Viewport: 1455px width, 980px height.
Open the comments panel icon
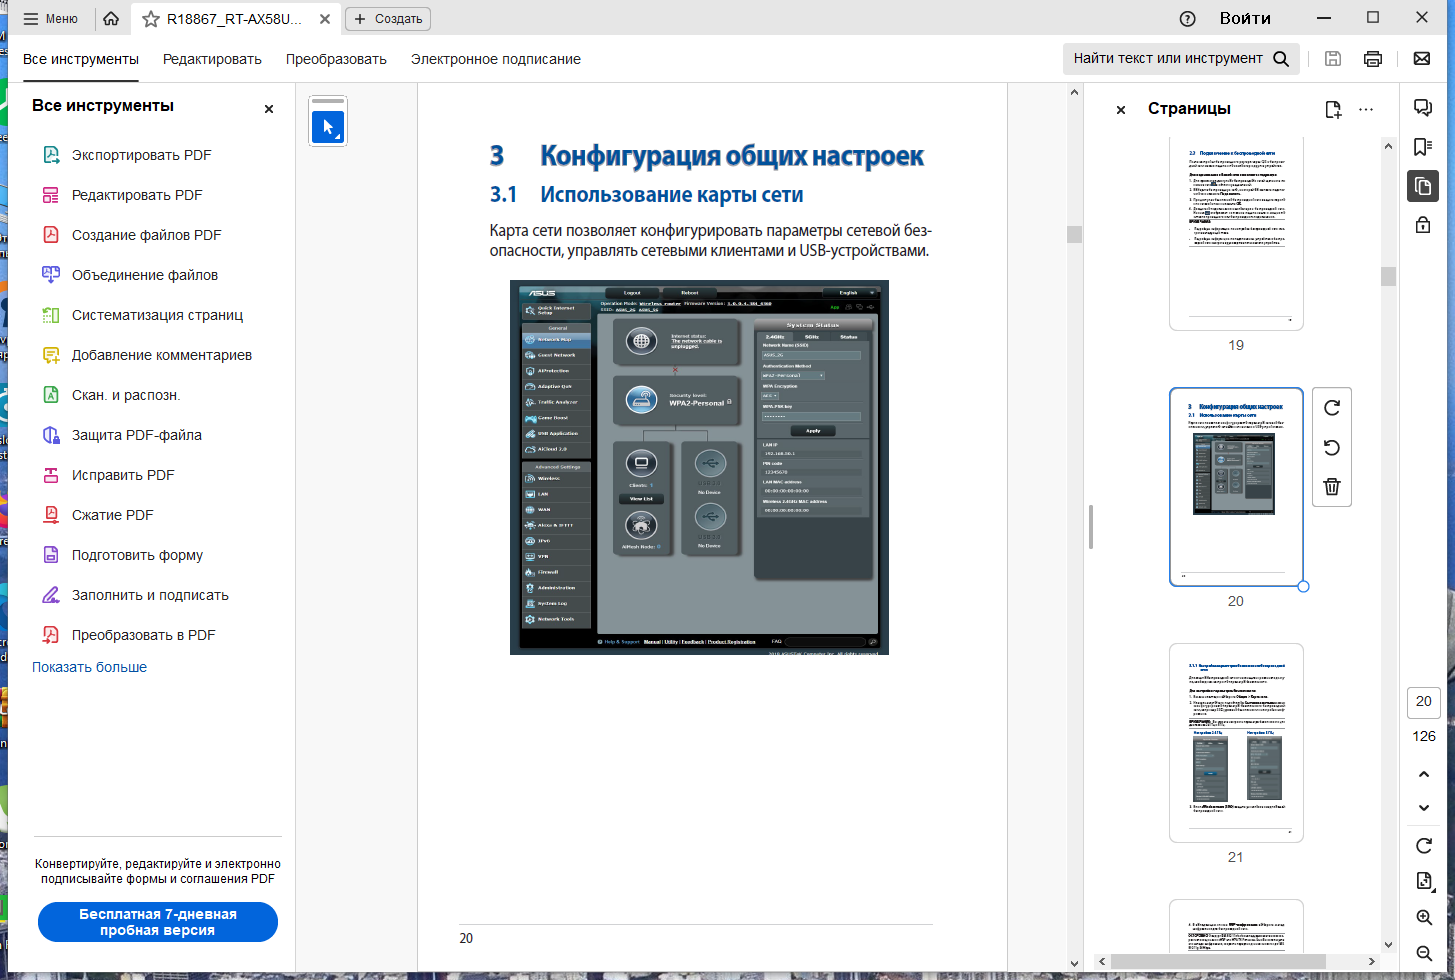(x=1423, y=108)
